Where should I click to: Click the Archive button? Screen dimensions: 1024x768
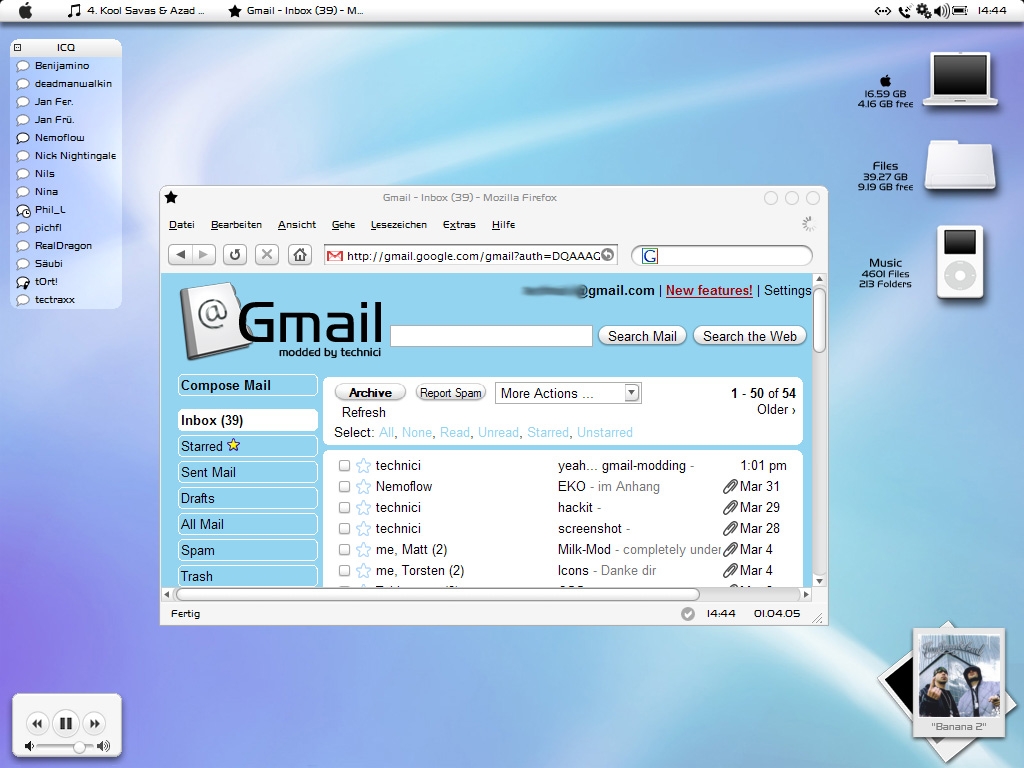tap(370, 392)
